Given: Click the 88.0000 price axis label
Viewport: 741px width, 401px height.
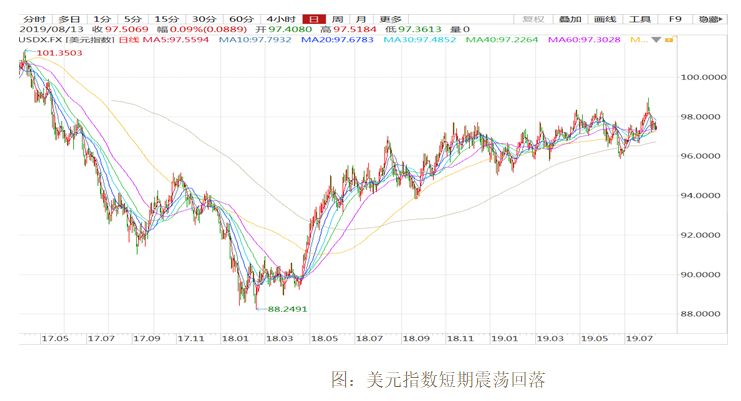Looking at the screenshot, I should (700, 314).
